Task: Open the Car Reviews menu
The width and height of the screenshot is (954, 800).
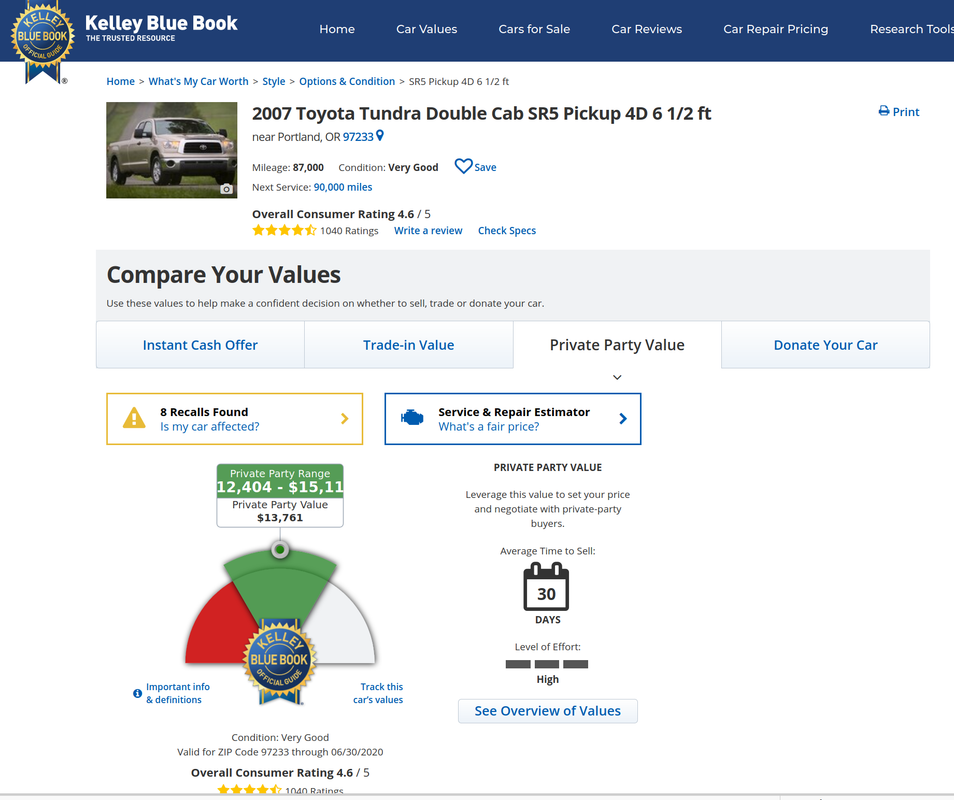Action: click(x=647, y=29)
